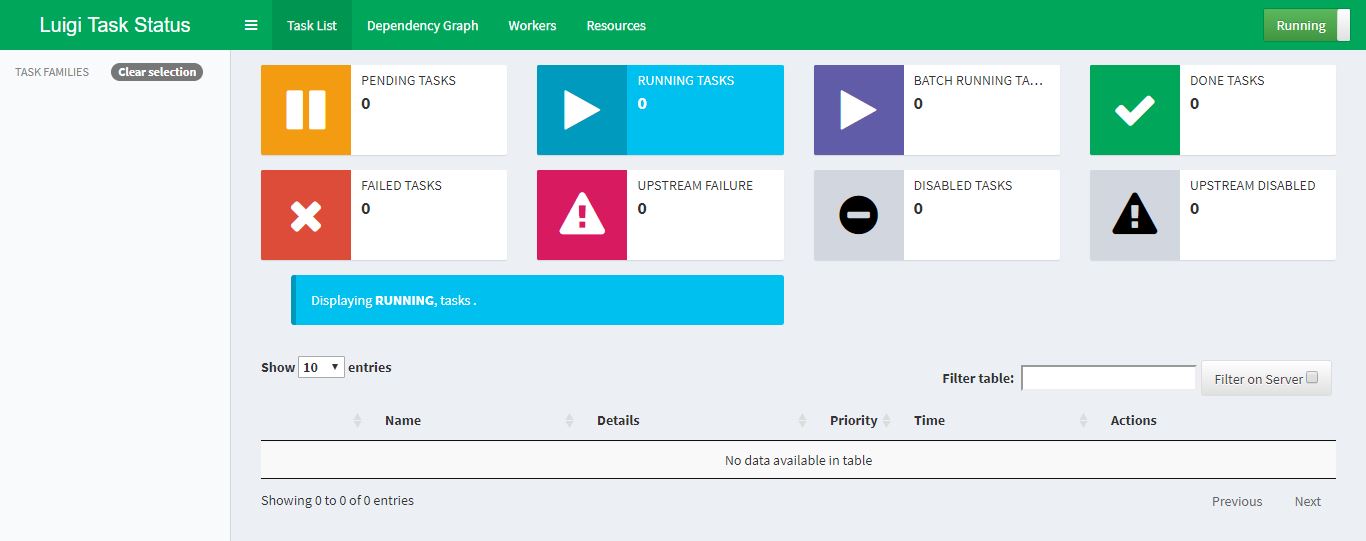Switch to the Task List tab
The image size is (1366, 541).
[312, 25]
